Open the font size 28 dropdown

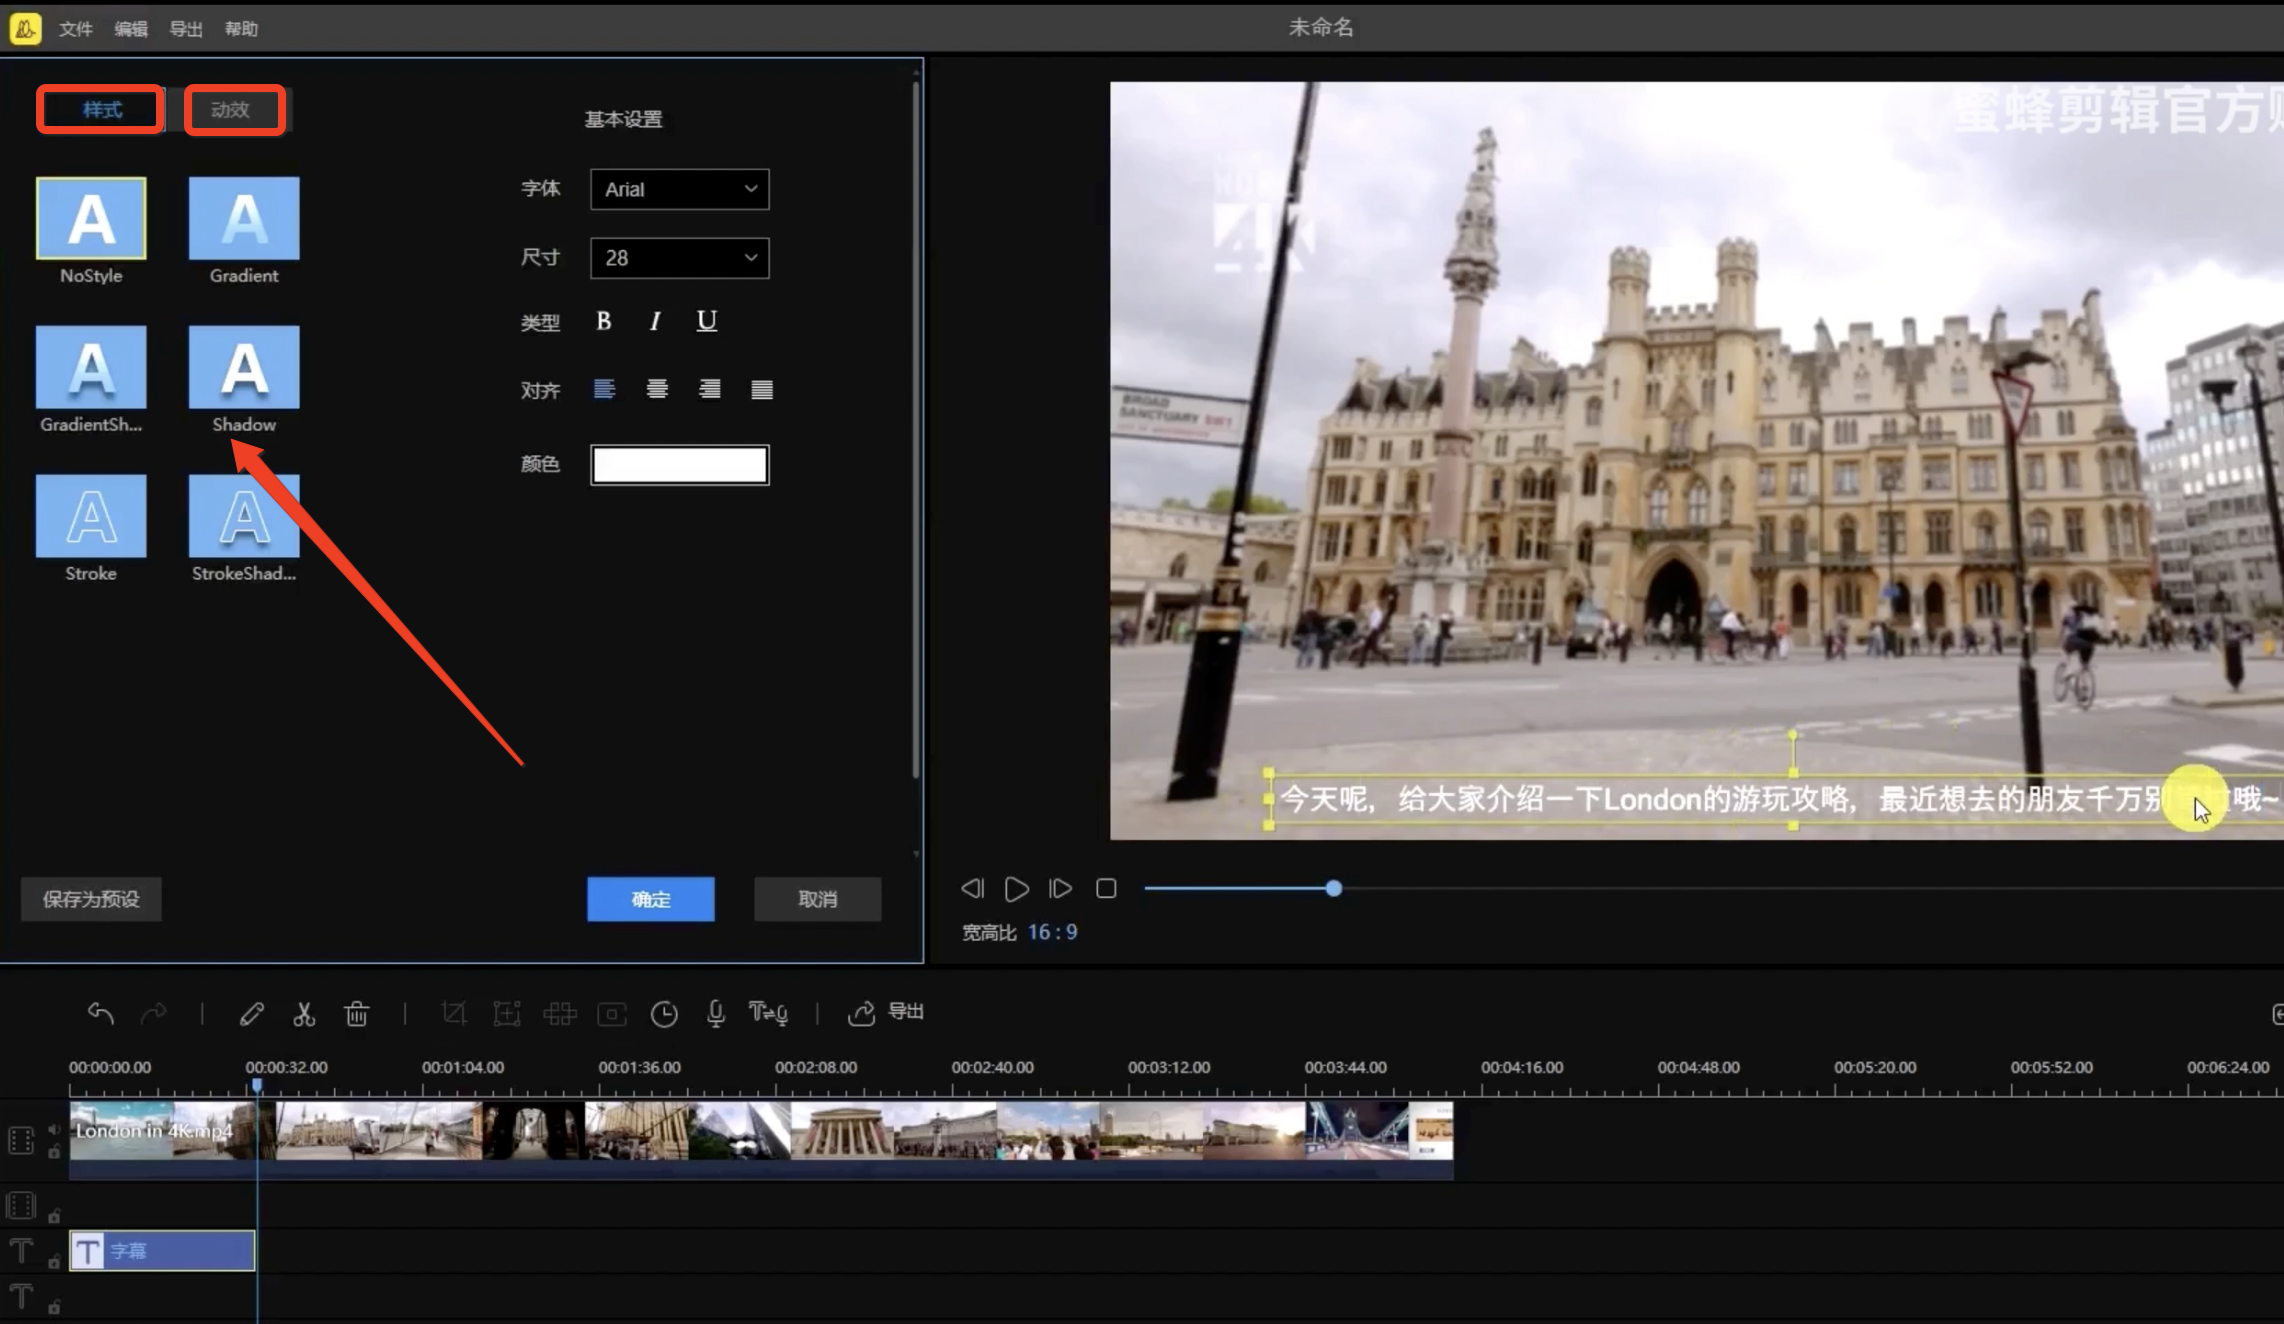pyautogui.click(x=680, y=258)
